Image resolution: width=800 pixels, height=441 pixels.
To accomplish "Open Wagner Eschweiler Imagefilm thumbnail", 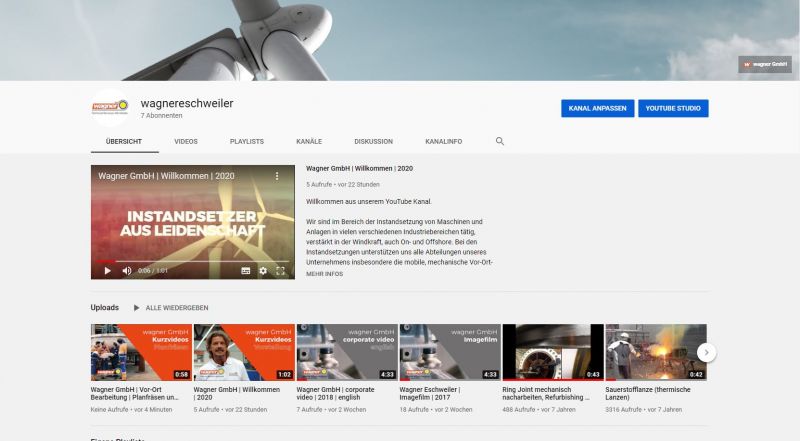I will click(450, 352).
